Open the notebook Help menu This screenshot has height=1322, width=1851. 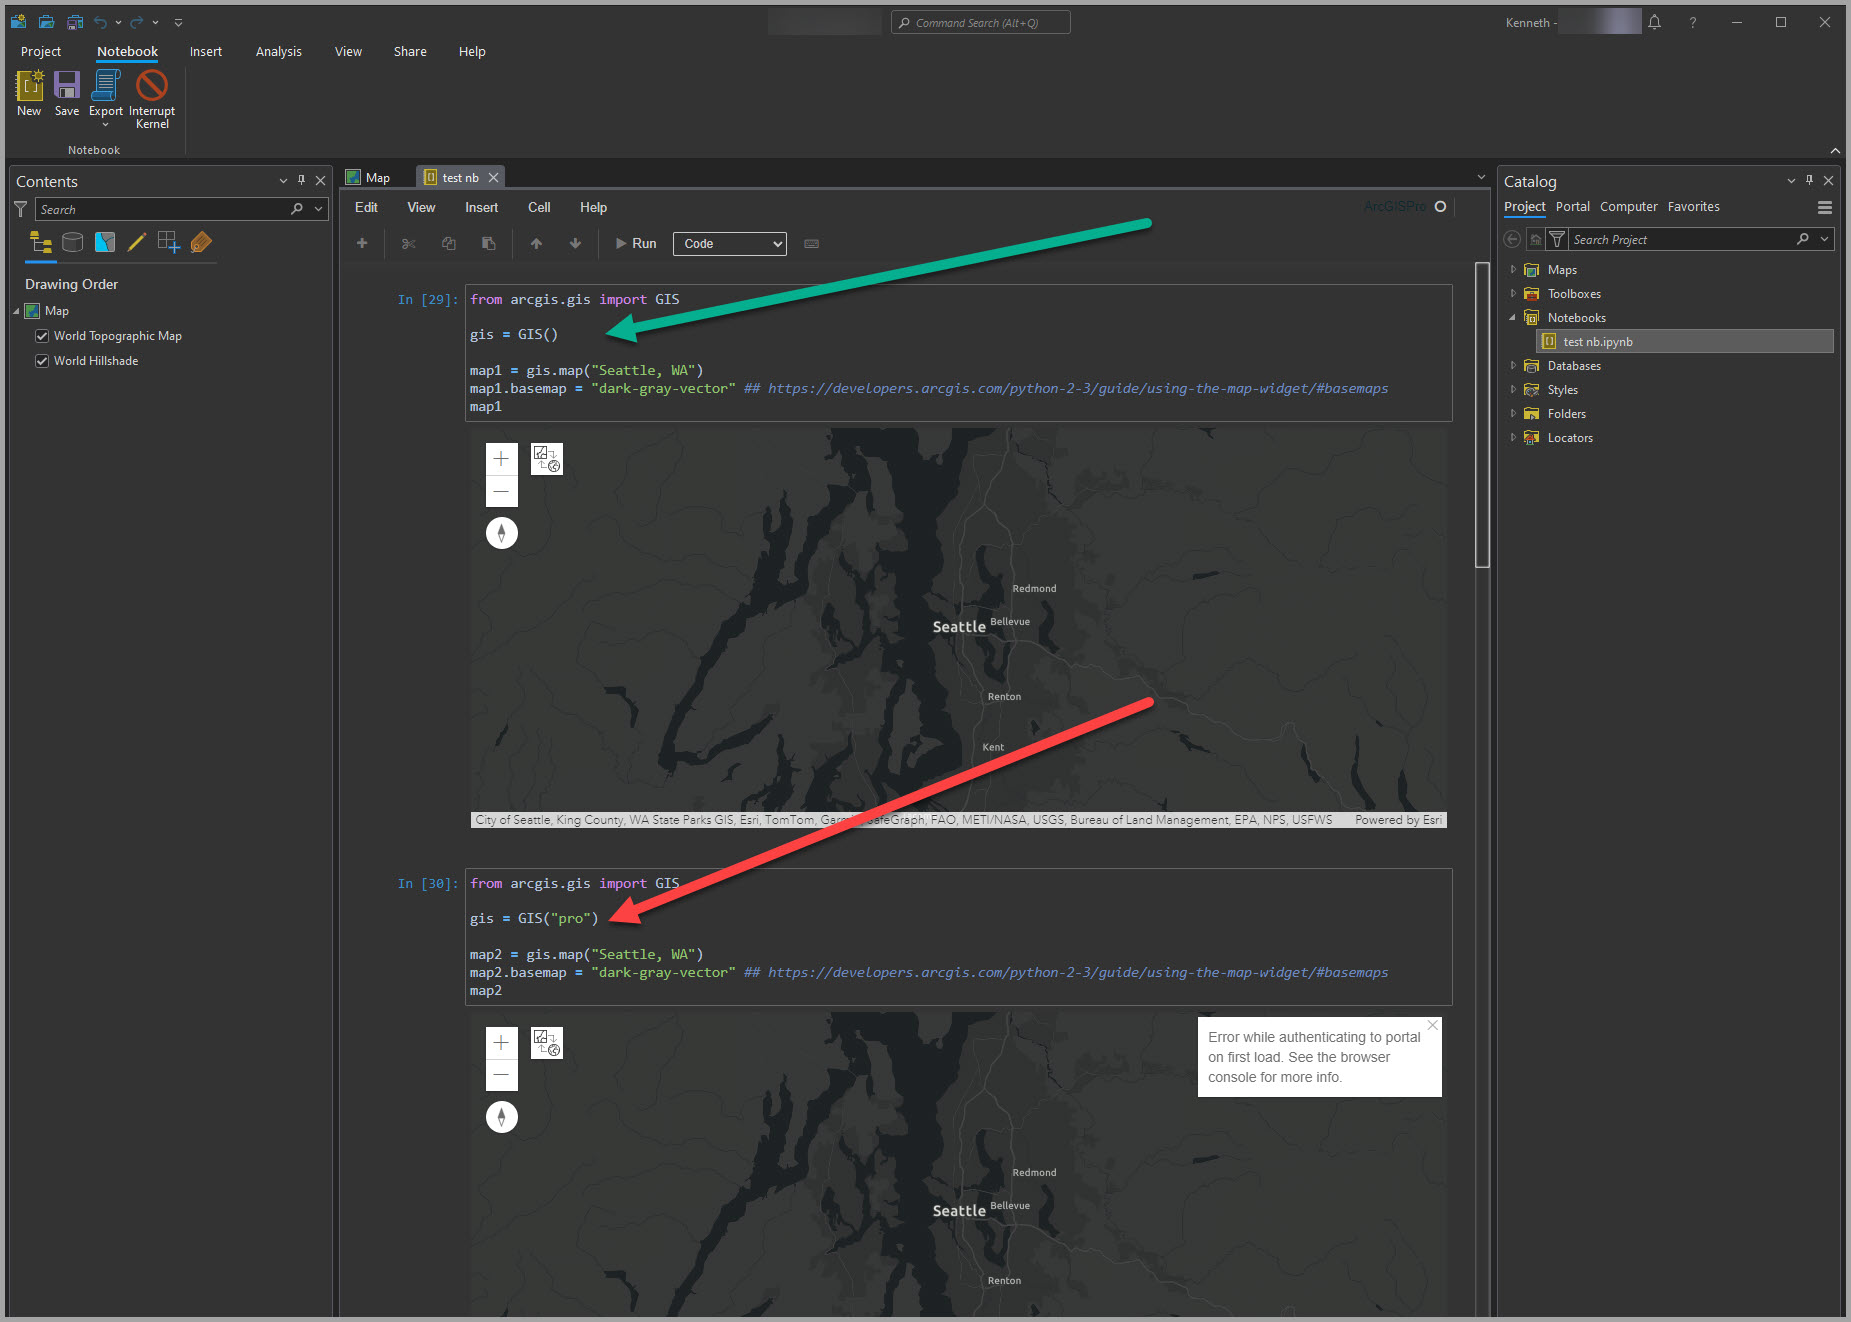click(x=593, y=207)
